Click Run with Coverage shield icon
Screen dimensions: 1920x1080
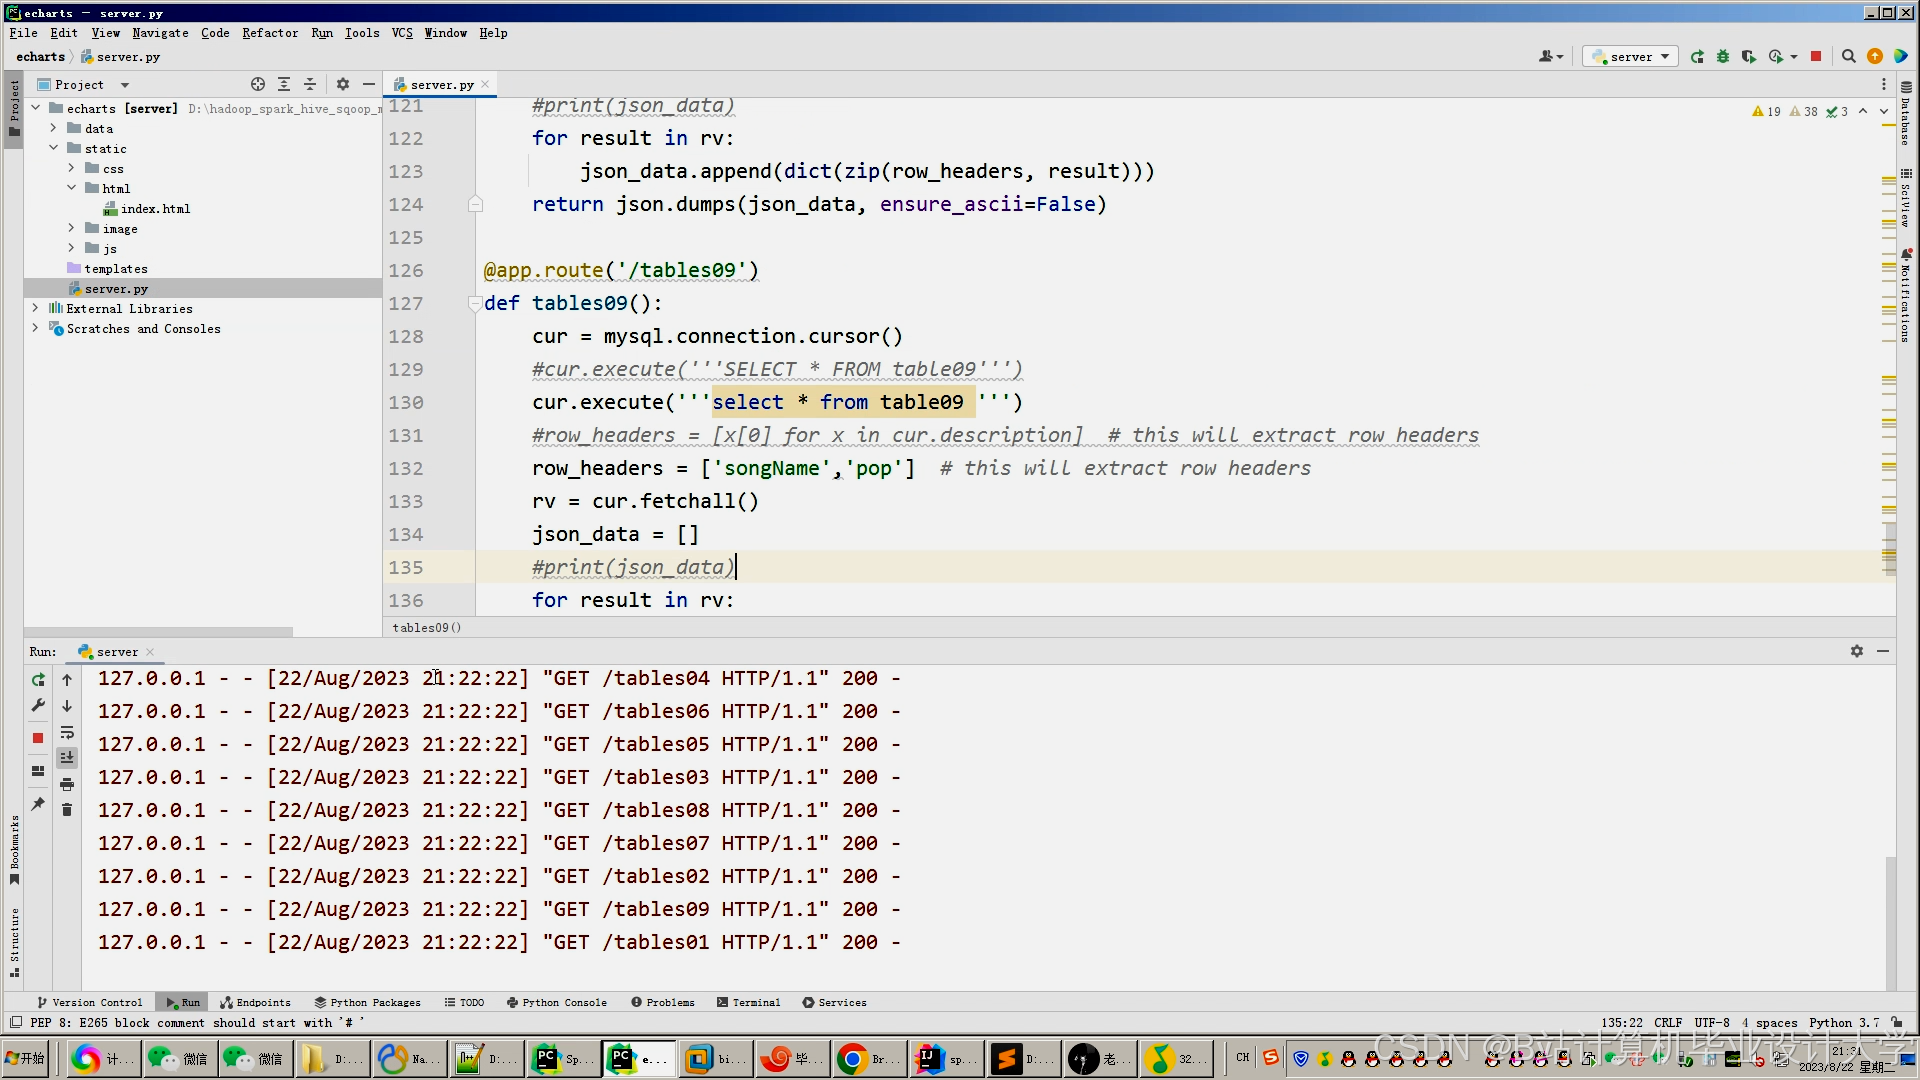(1748, 57)
